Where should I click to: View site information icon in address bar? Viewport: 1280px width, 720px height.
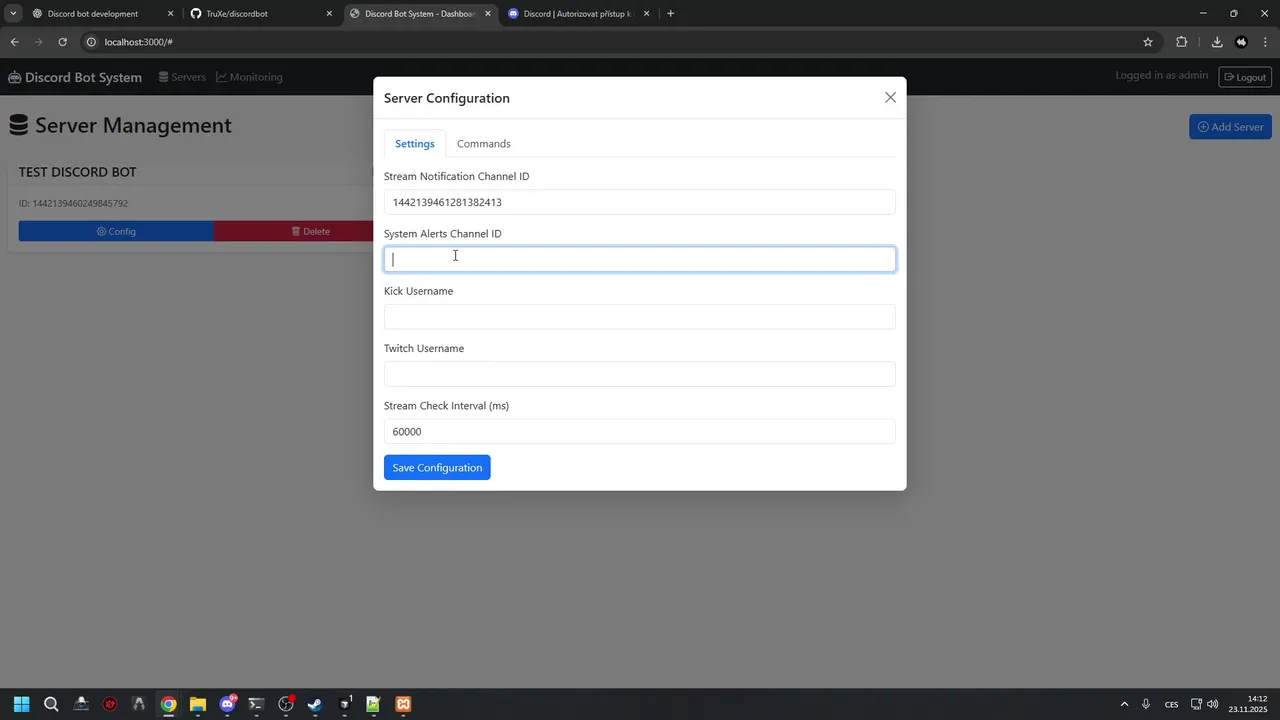pyautogui.click(x=91, y=42)
